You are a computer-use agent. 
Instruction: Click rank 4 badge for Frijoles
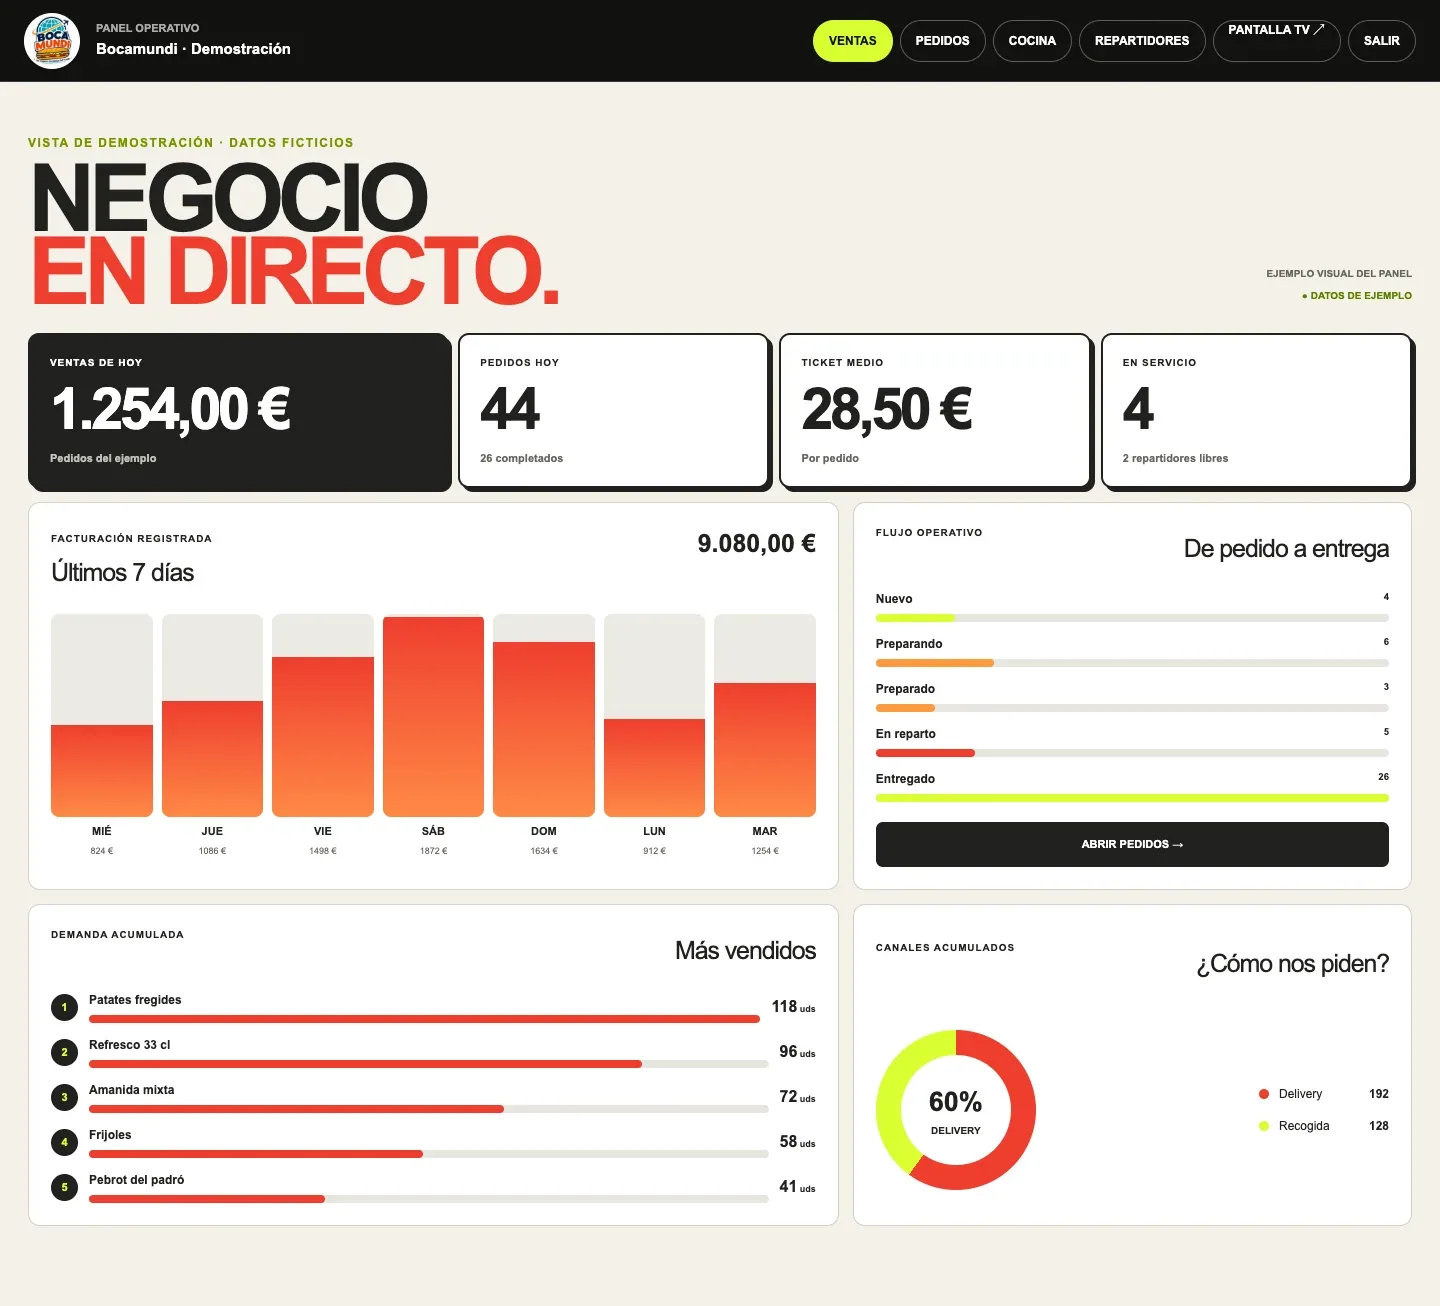(x=64, y=1142)
